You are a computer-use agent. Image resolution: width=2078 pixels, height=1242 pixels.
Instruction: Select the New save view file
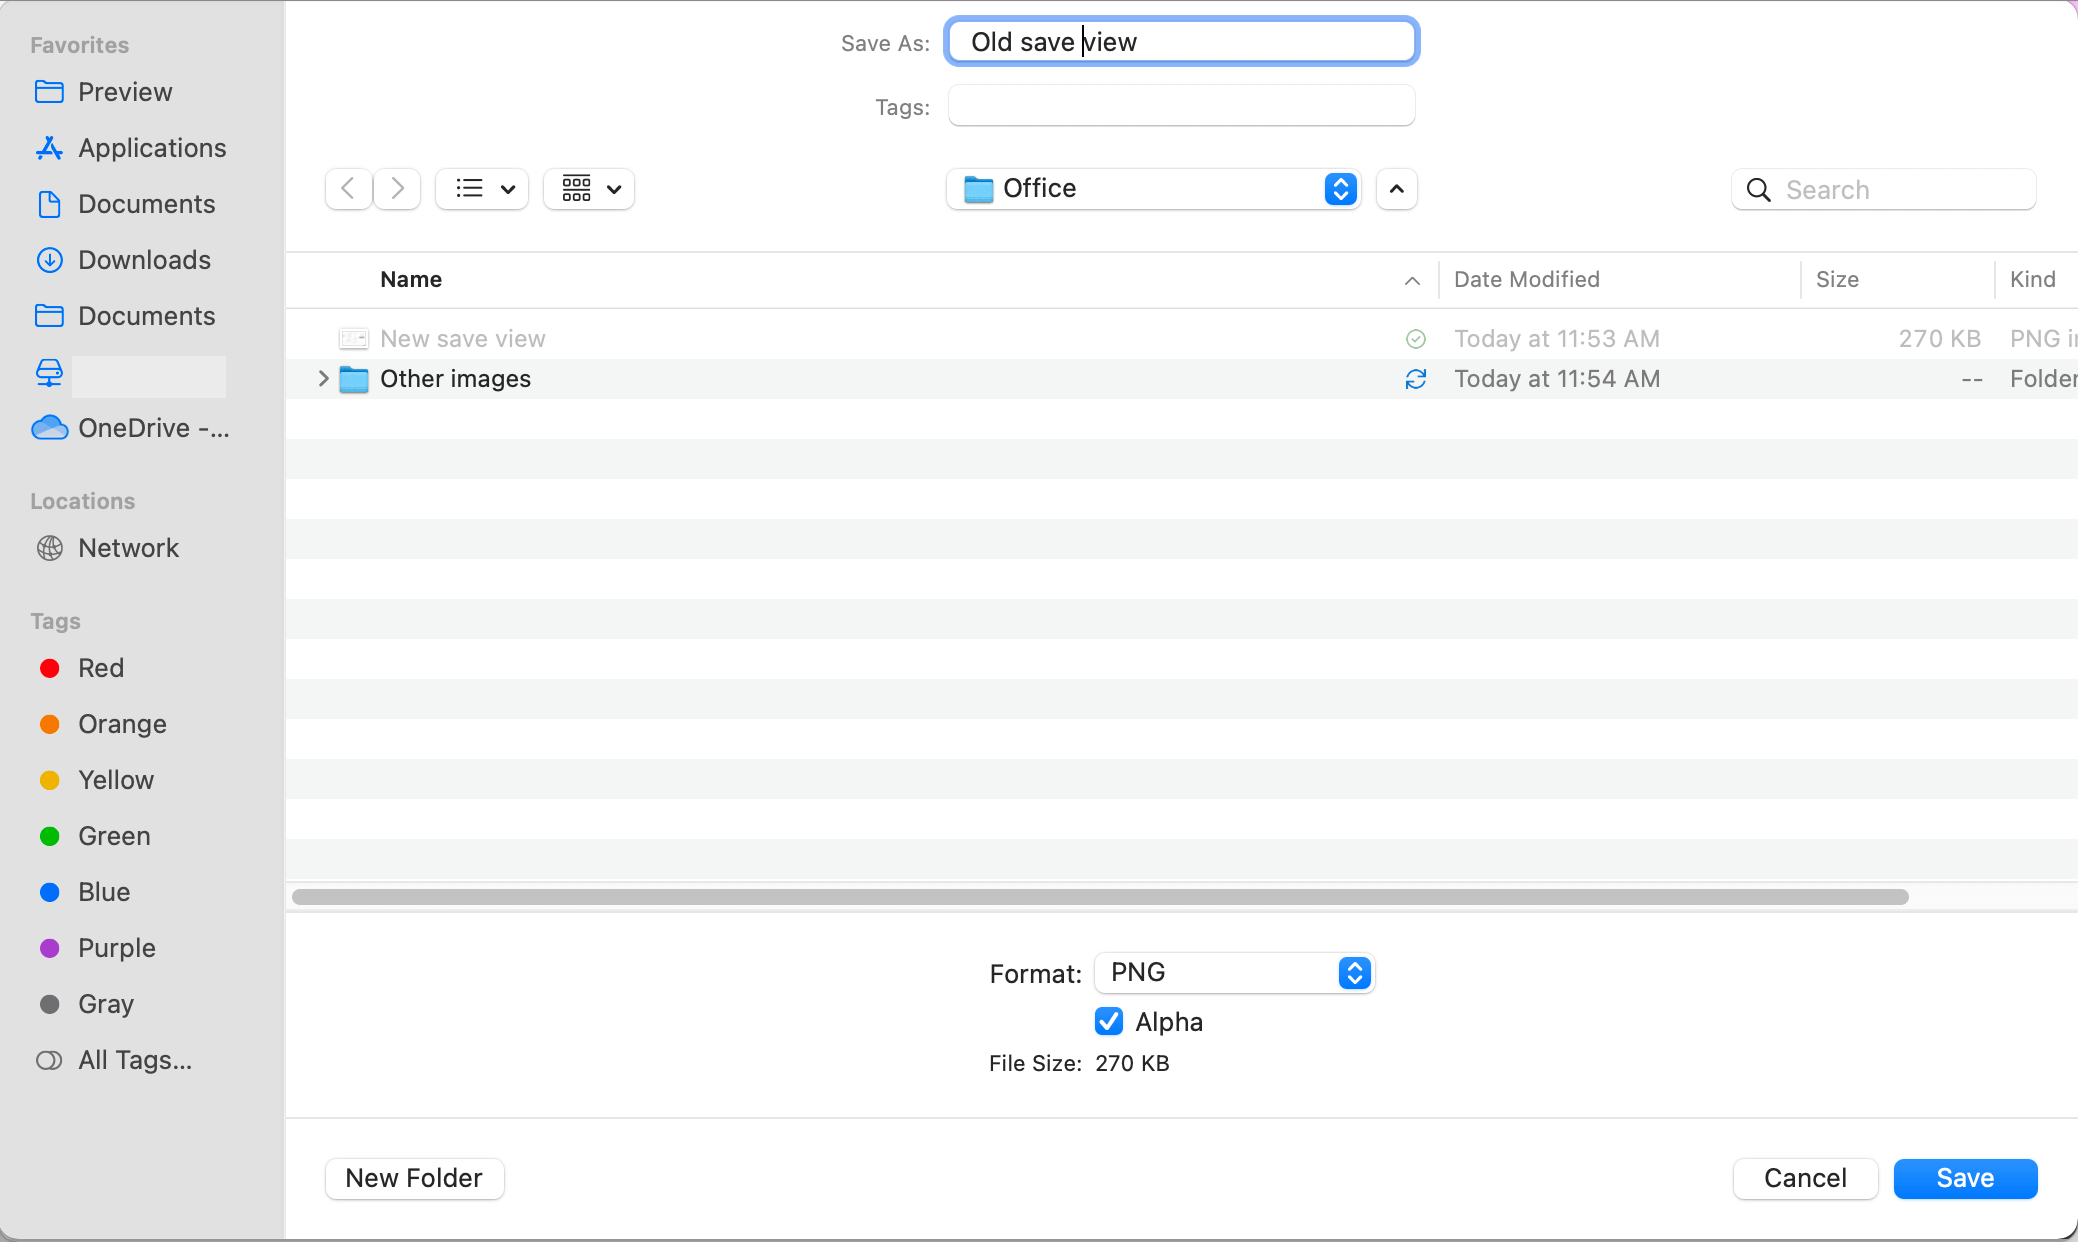coord(1182,339)
